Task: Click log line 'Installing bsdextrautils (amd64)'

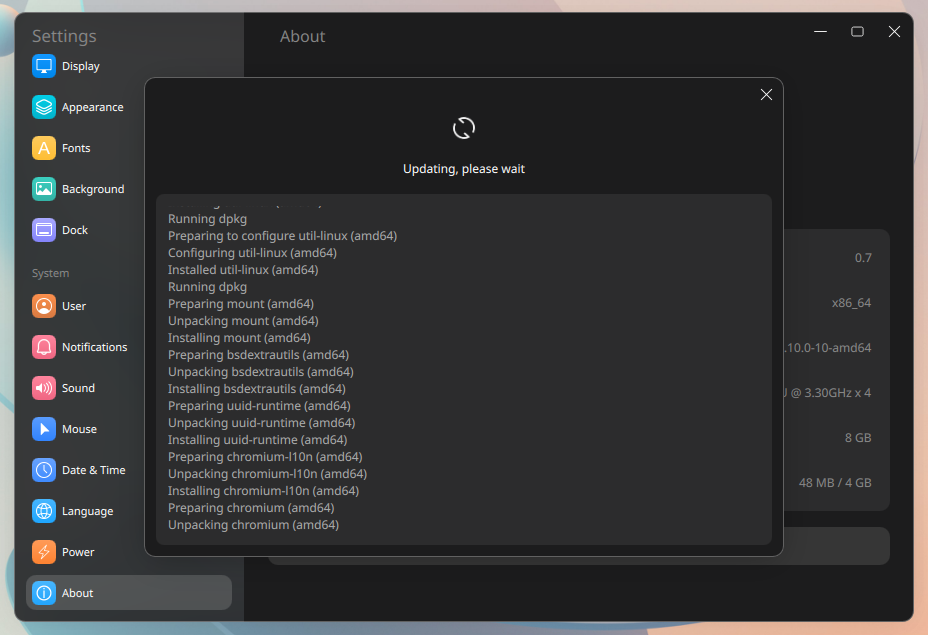Action: click(257, 389)
